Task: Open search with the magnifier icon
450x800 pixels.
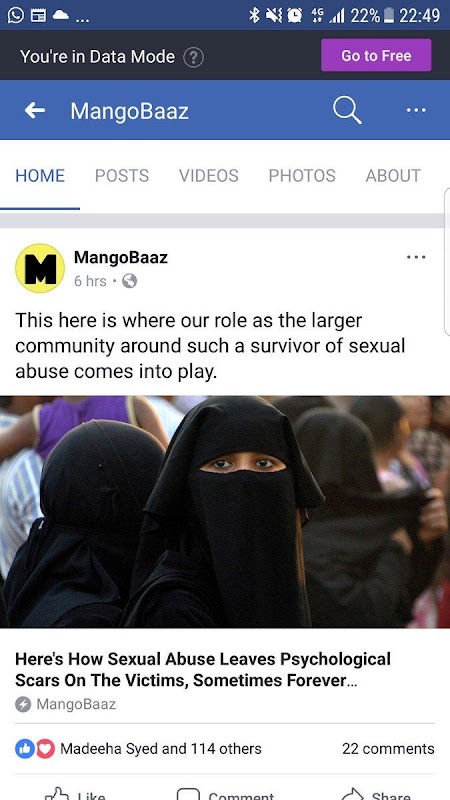Action: 347,110
